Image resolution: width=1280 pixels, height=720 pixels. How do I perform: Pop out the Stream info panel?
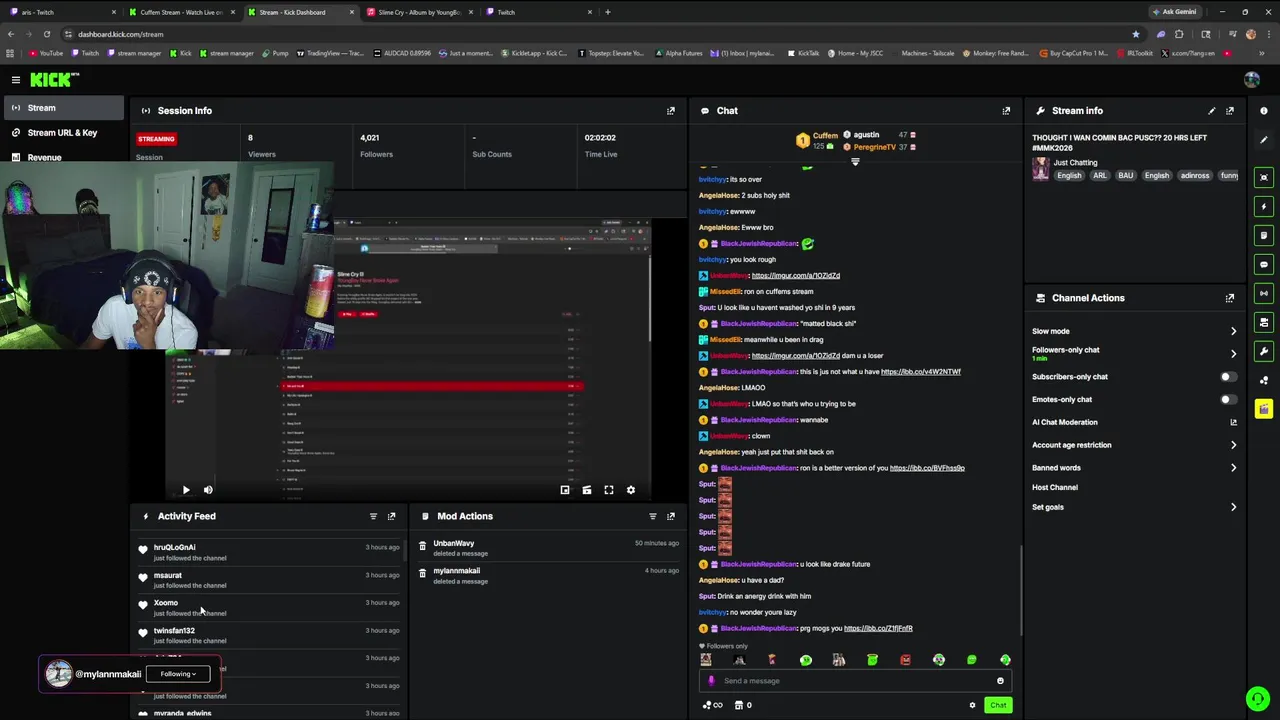tap(1230, 111)
